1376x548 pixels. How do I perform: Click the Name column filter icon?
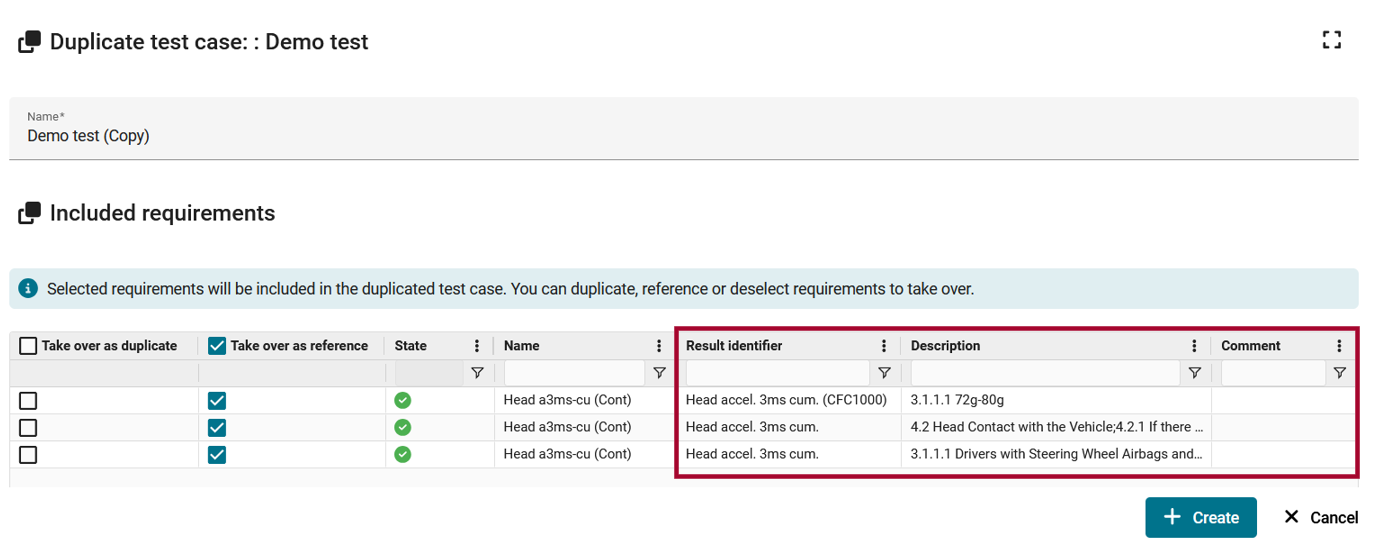659,373
